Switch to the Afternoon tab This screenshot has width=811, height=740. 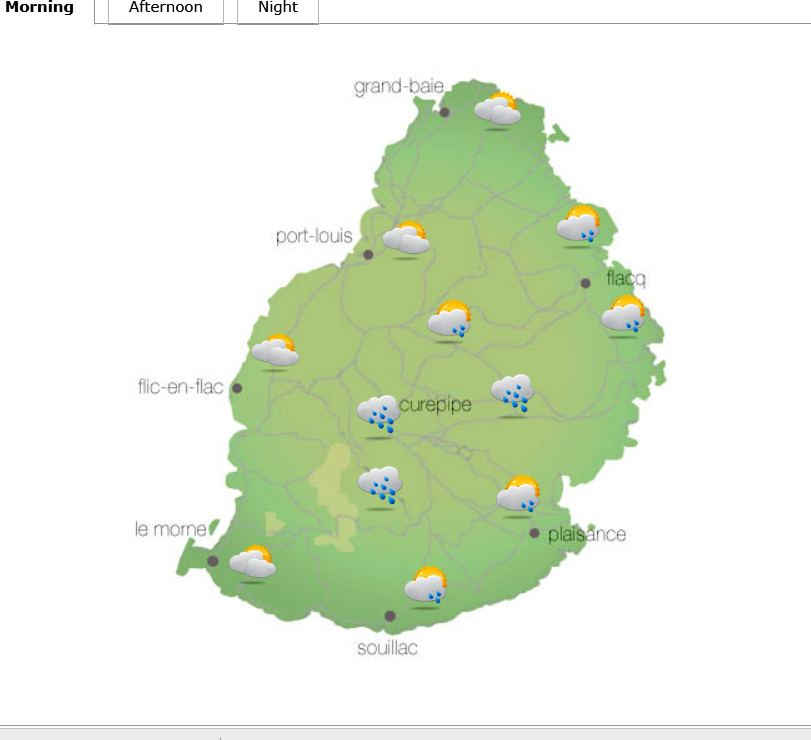[x=165, y=8]
